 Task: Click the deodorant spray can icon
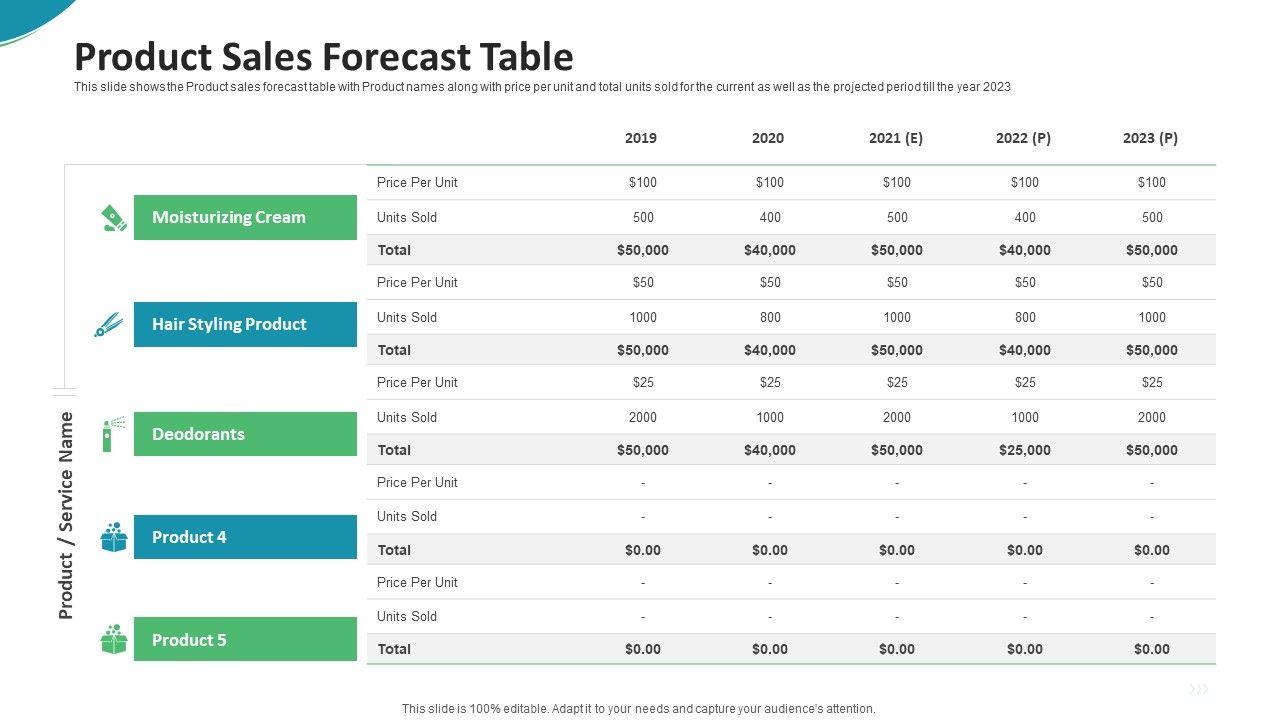click(113, 434)
